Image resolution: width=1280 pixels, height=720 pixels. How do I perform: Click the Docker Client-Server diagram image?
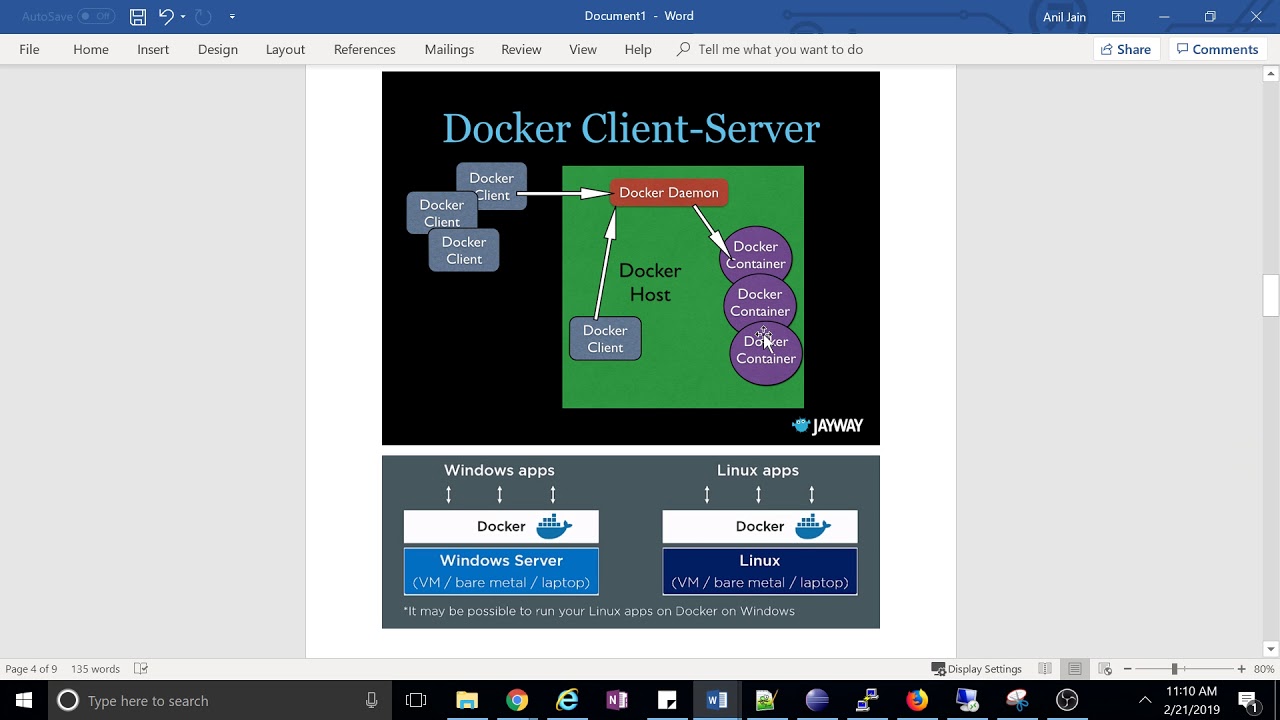tap(631, 258)
